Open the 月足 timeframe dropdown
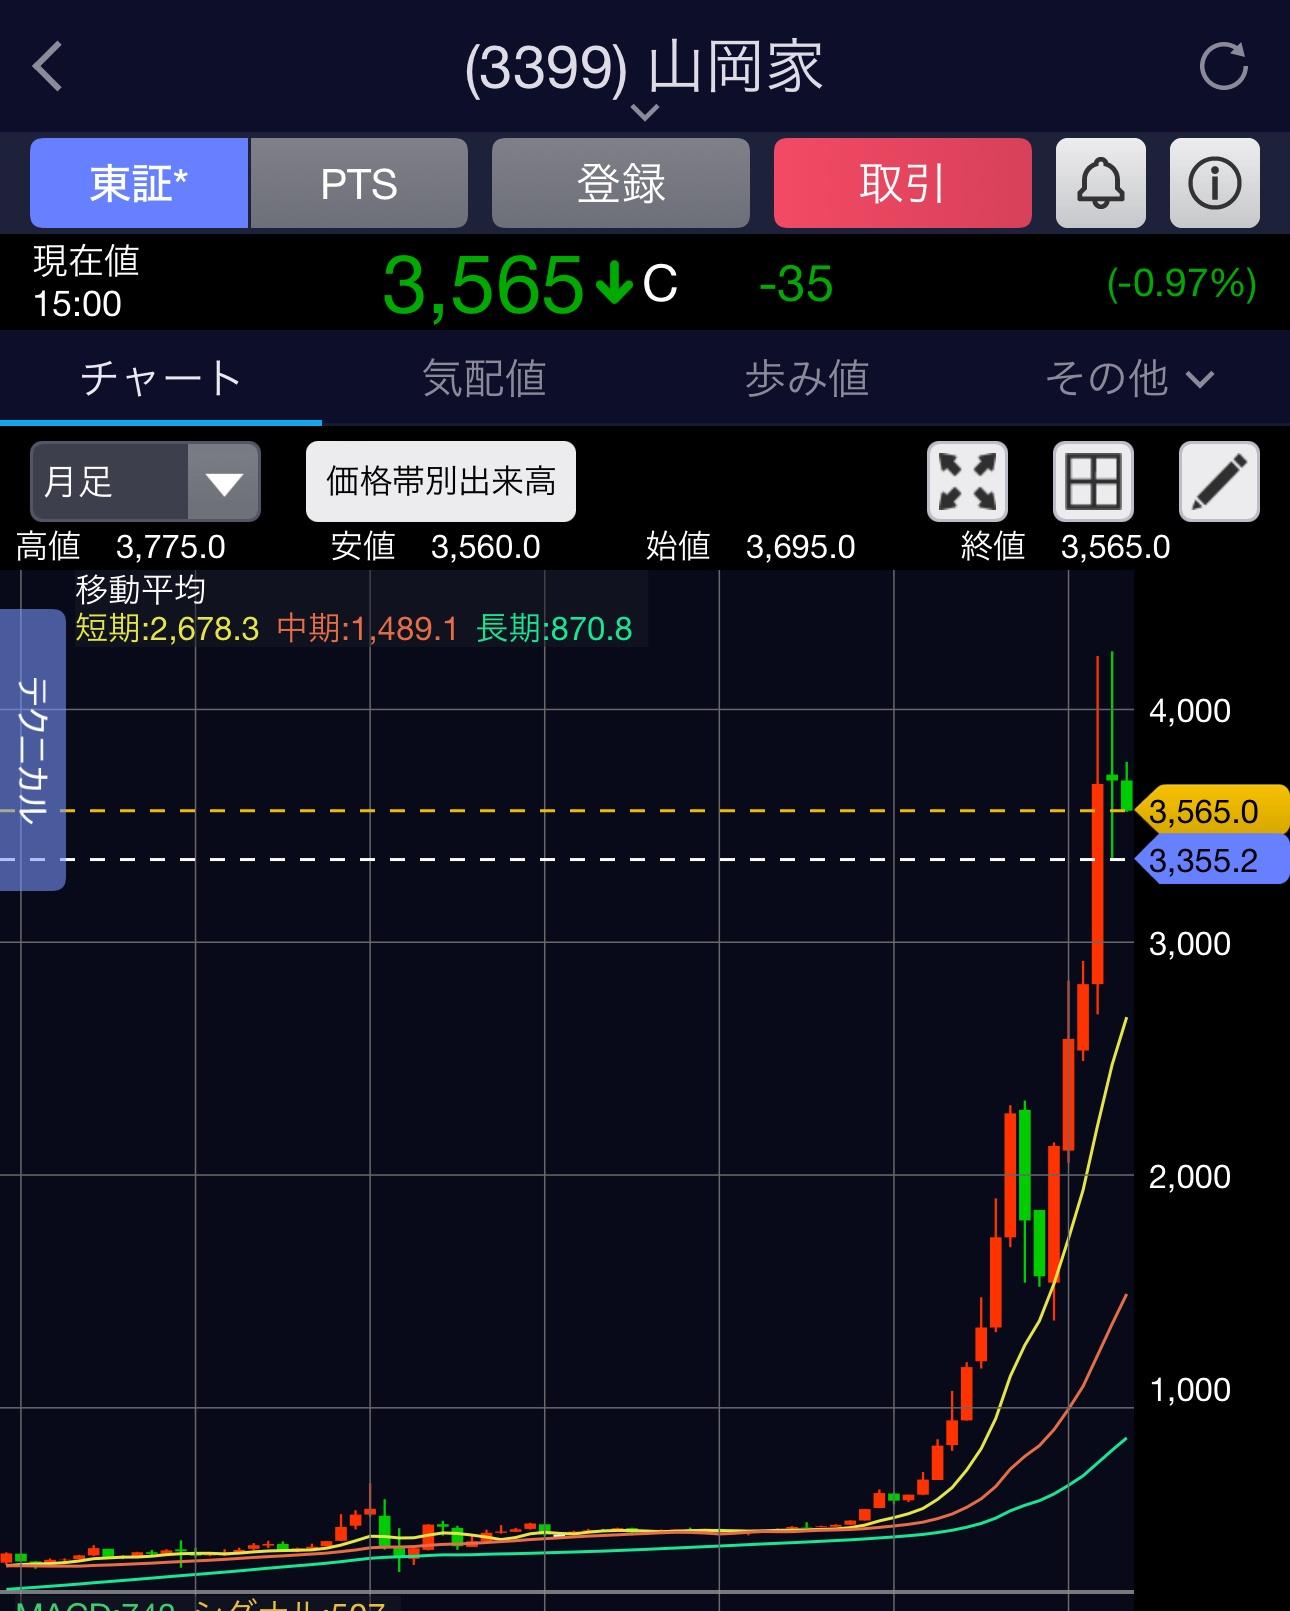Viewport: 1290px width, 1611px height. [145, 481]
